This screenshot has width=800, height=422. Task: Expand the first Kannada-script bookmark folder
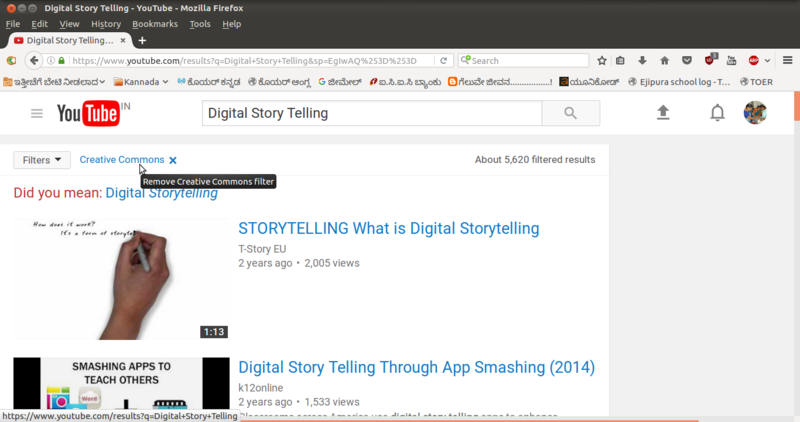tap(54, 82)
